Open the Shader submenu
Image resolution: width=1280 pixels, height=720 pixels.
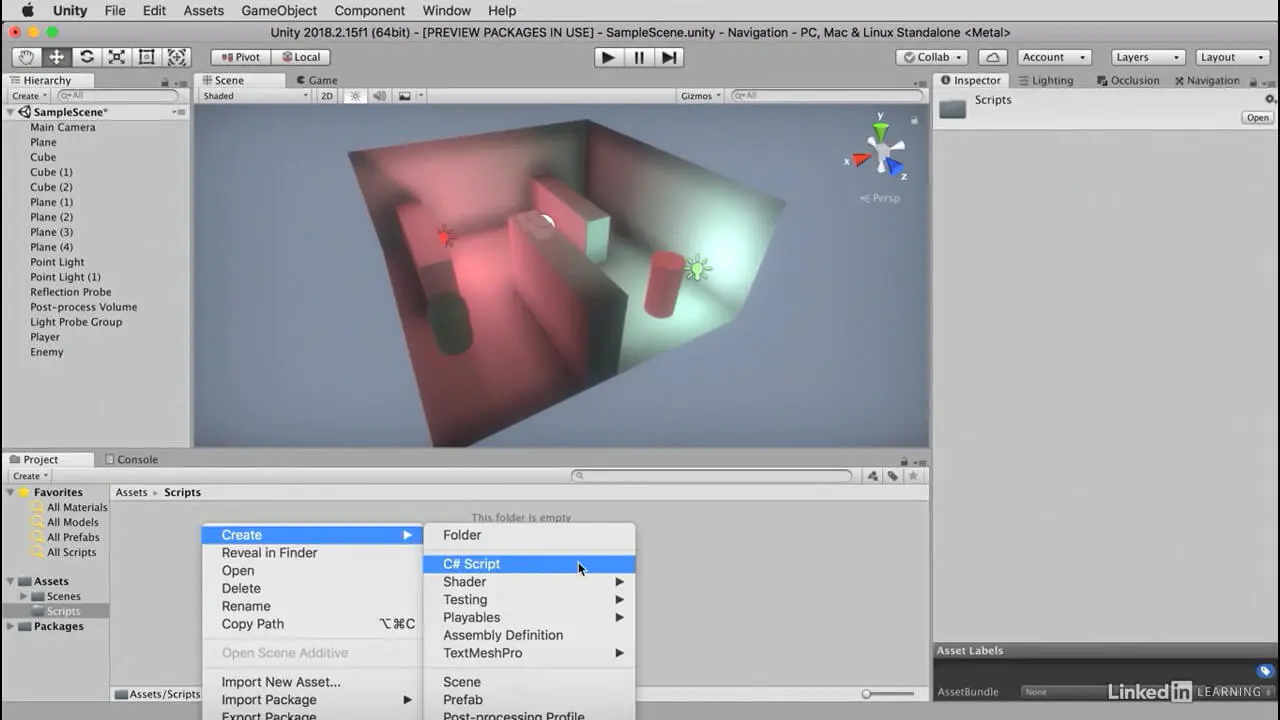(x=529, y=582)
